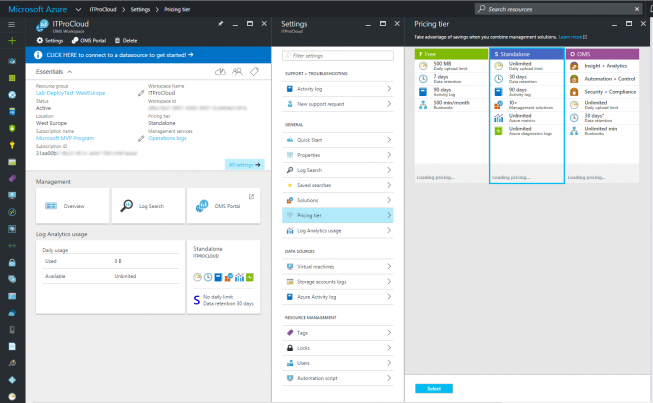Select the OMS pricing tier card
Viewport: 653px width, 403px height.
click(602, 116)
